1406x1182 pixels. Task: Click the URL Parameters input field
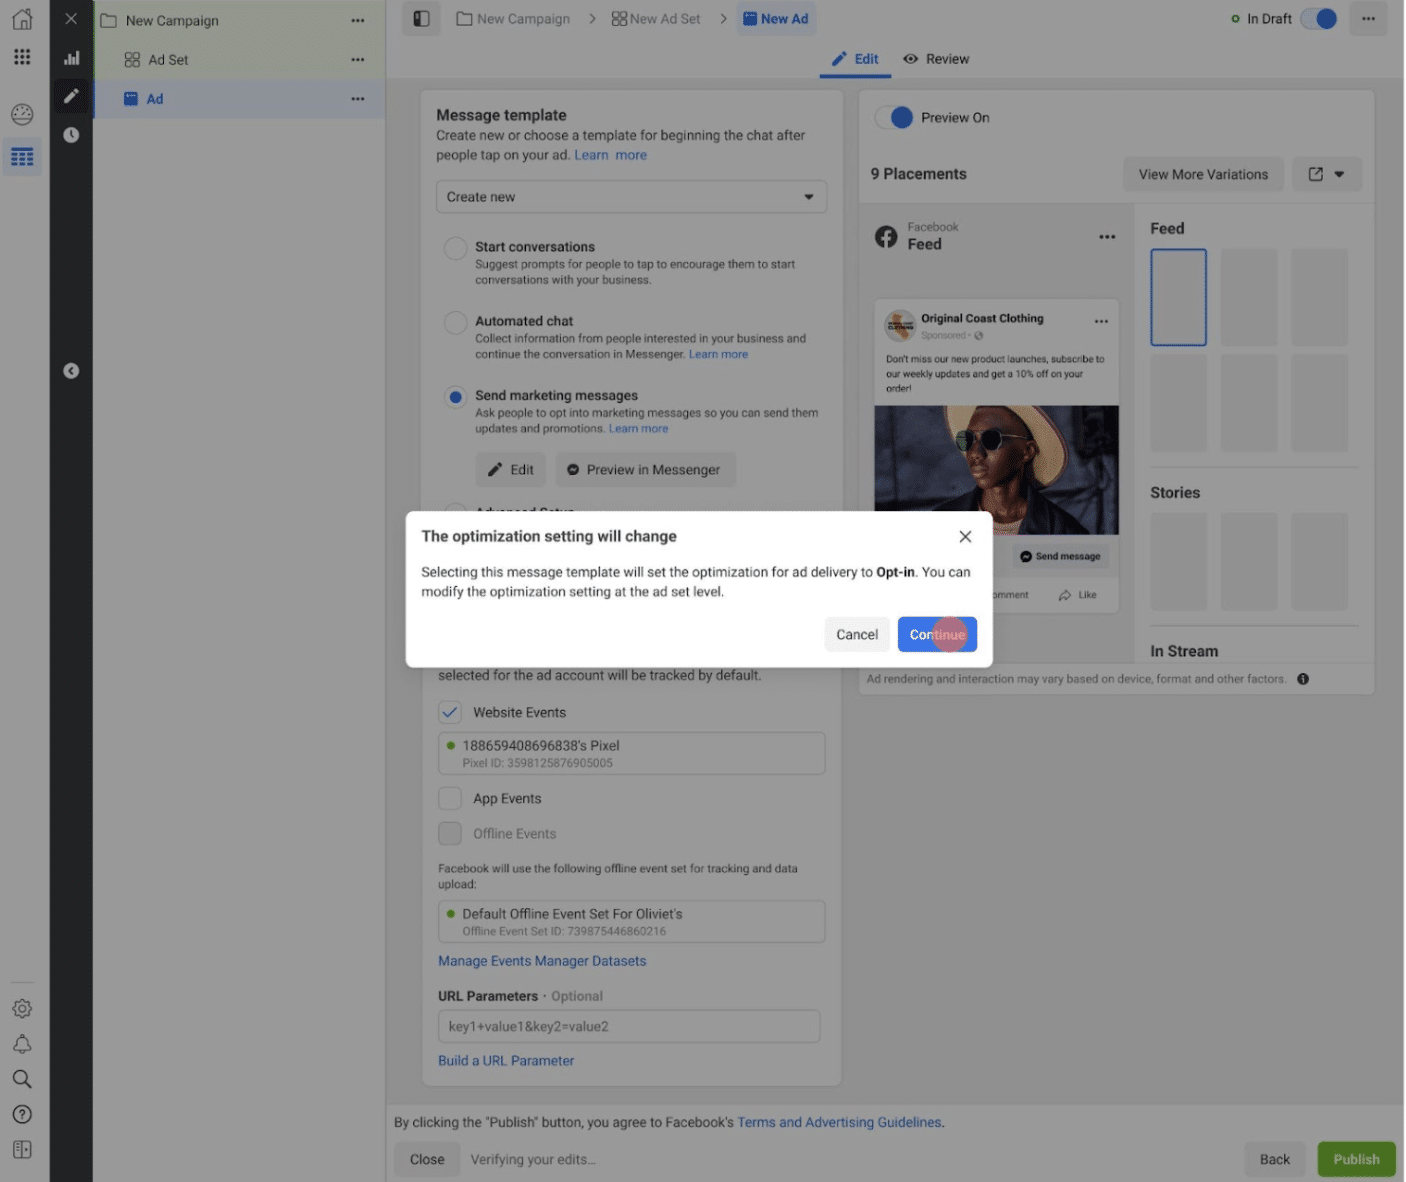629,1026
